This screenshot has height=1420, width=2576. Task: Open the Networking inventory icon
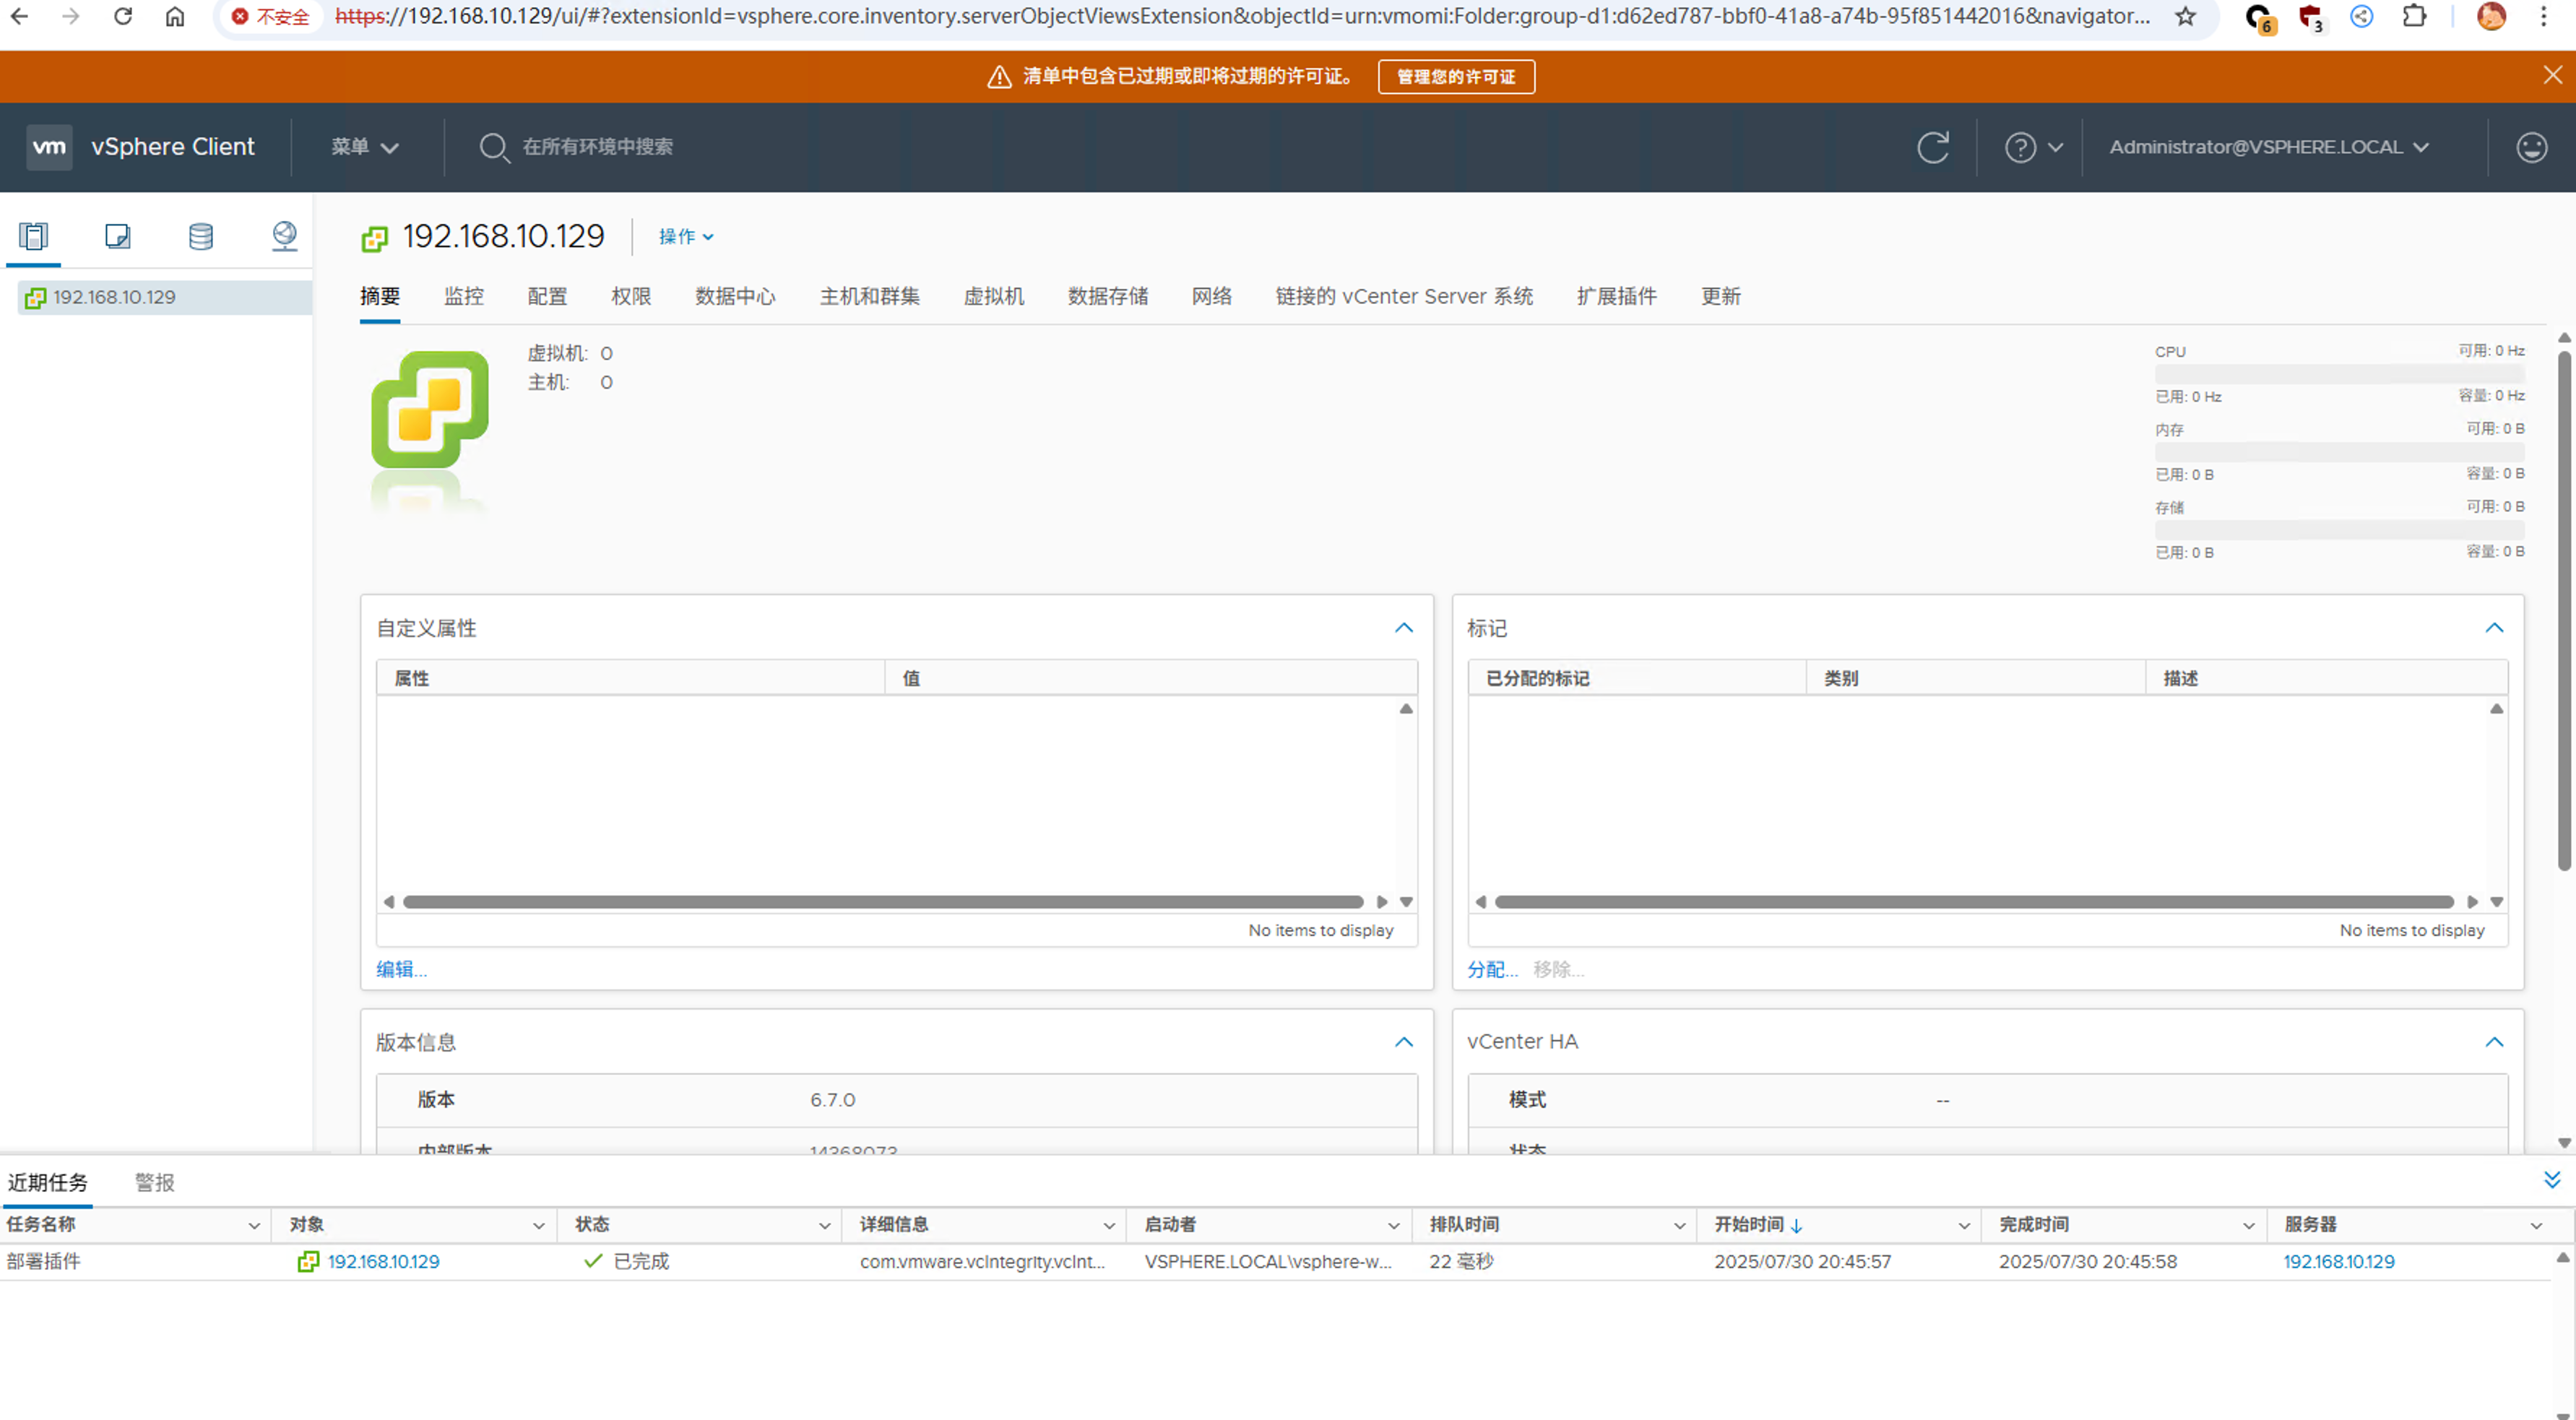[x=284, y=236]
